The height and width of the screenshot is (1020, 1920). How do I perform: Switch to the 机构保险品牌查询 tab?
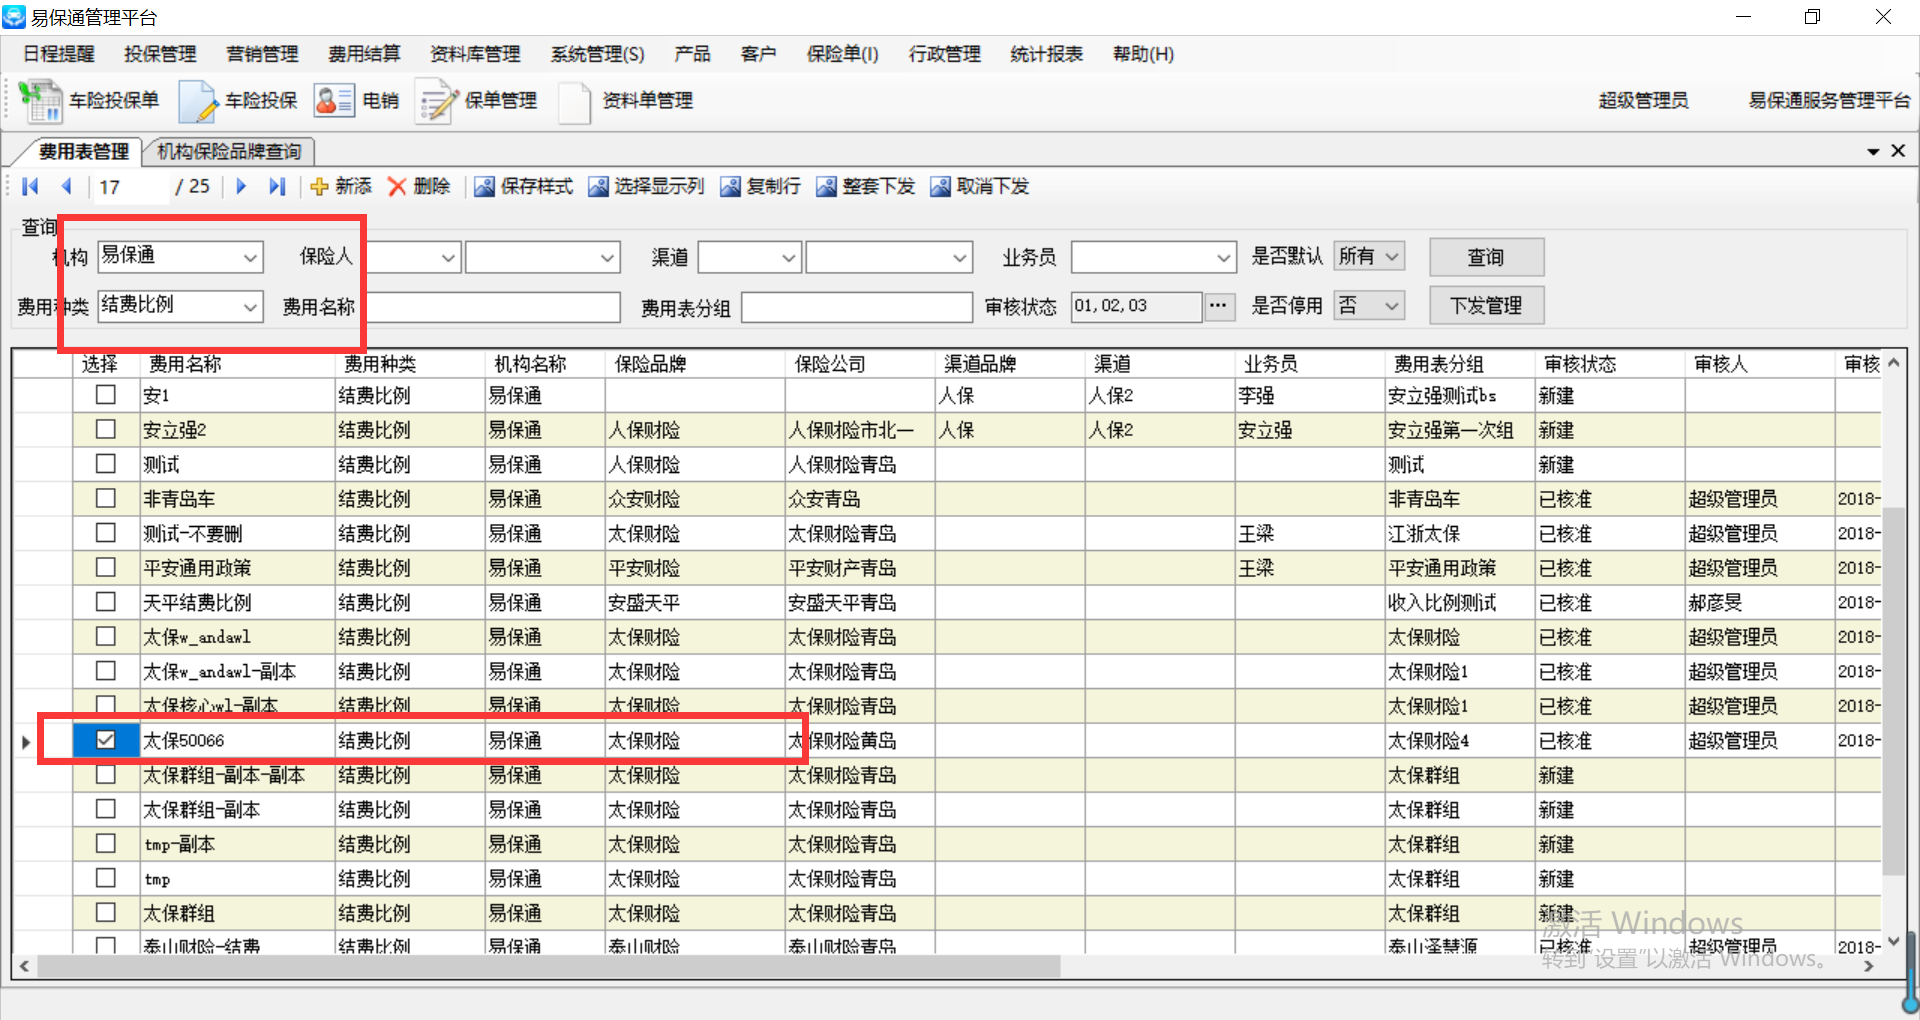pyautogui.click(x=229, y=151)
